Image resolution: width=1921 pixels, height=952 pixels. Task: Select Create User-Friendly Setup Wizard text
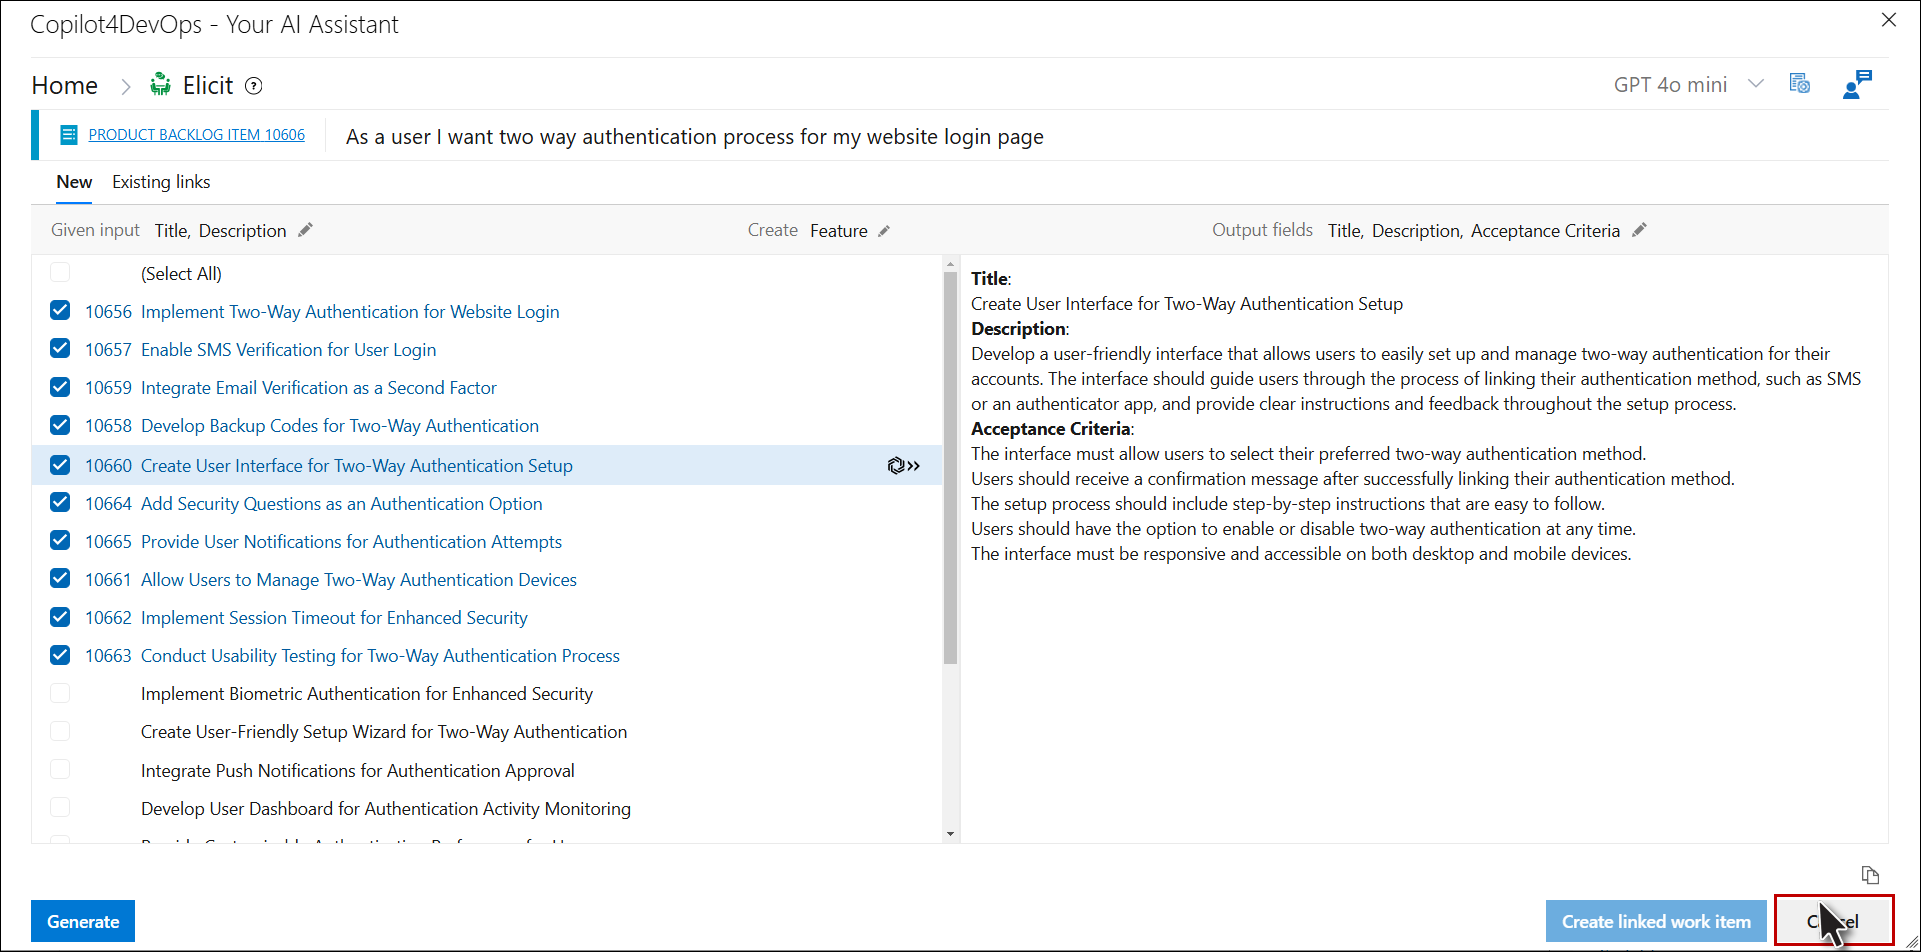coord(384,732)
